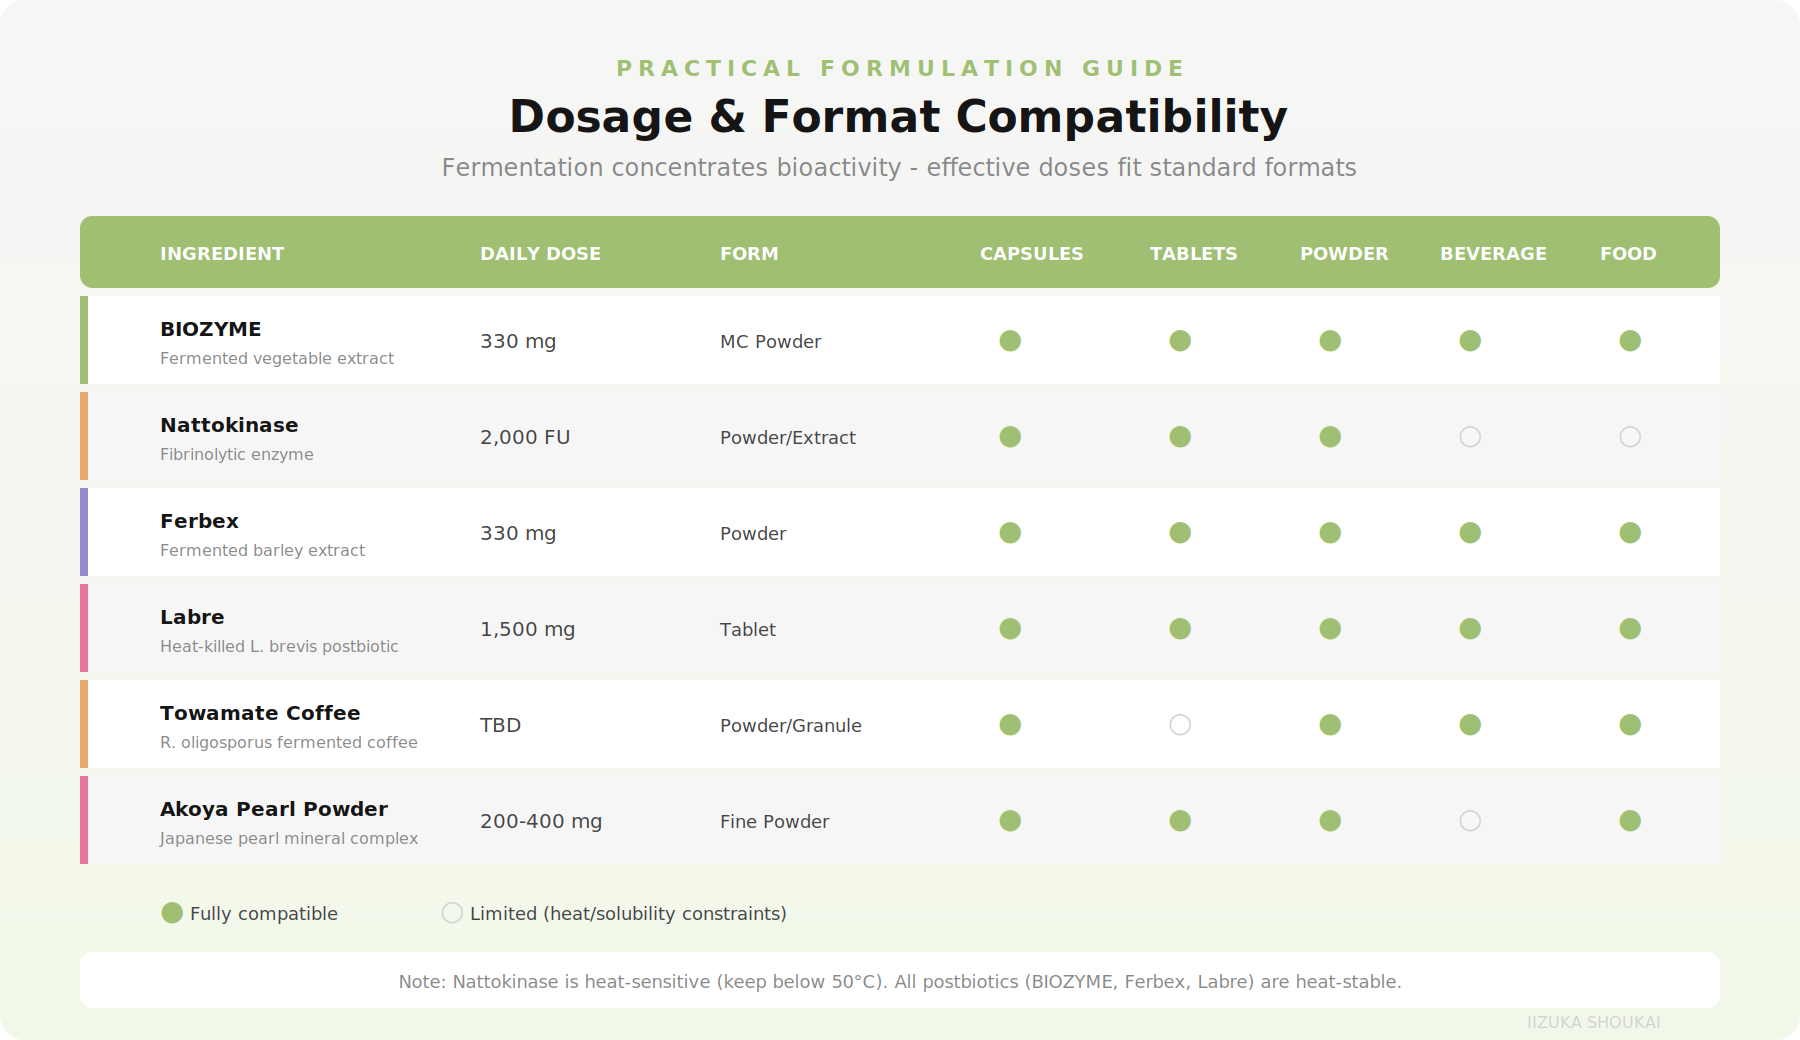Click the Nattokinase heat-sensitive note text
This screenshot has width=1800, height=1040.
900,981
